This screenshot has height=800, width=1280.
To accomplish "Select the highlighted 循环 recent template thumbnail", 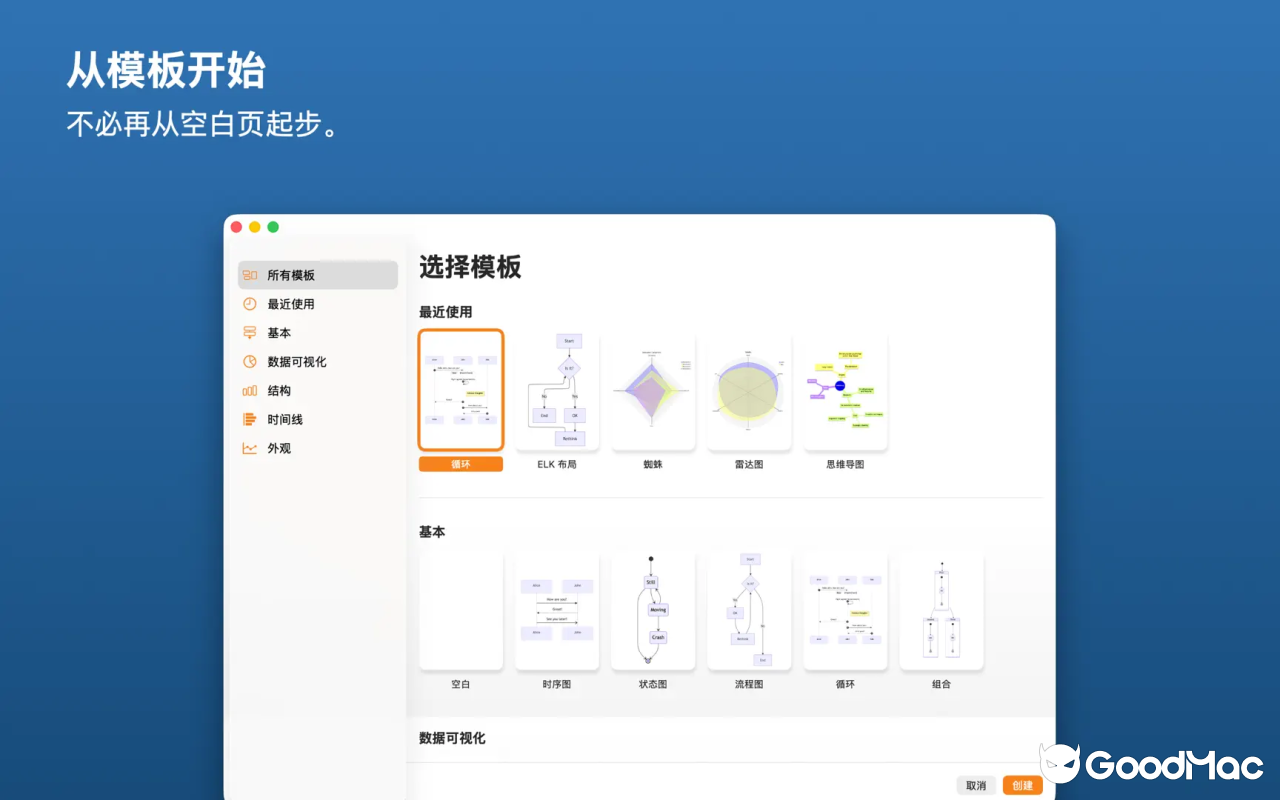I will (461, 391).
